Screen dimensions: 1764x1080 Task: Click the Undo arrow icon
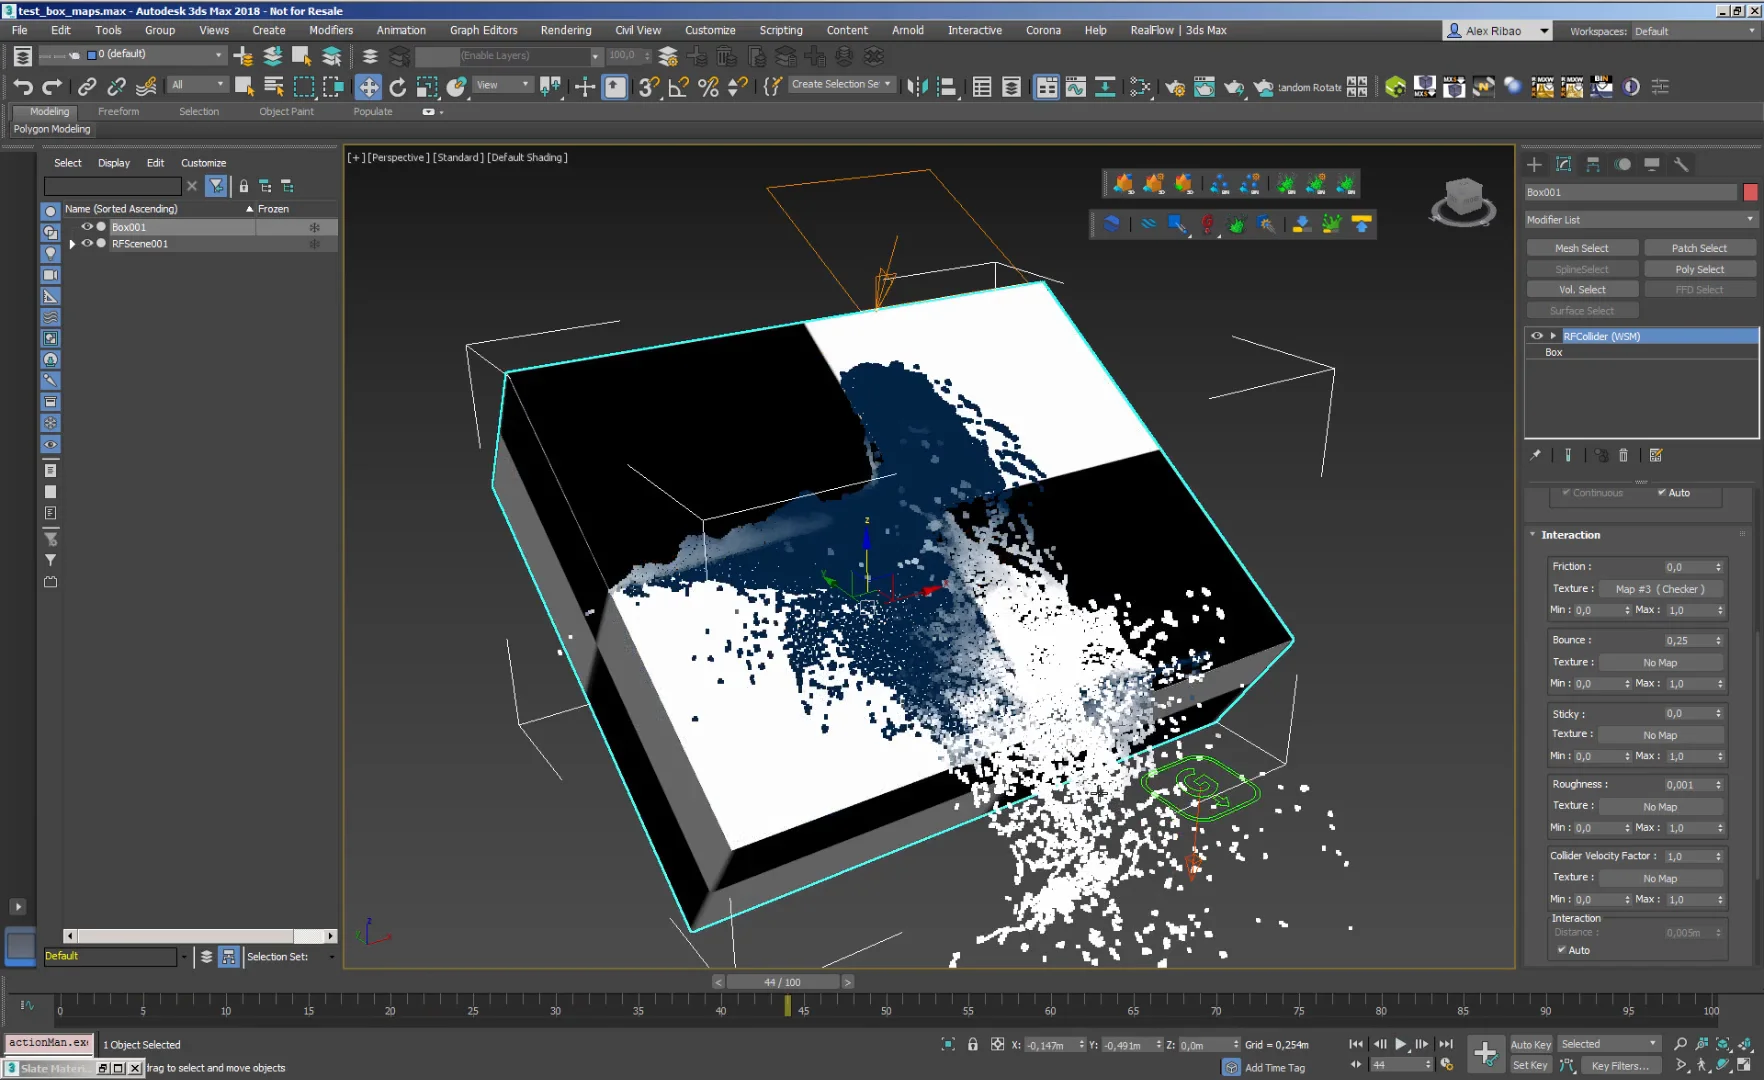(x=23, y=87)
